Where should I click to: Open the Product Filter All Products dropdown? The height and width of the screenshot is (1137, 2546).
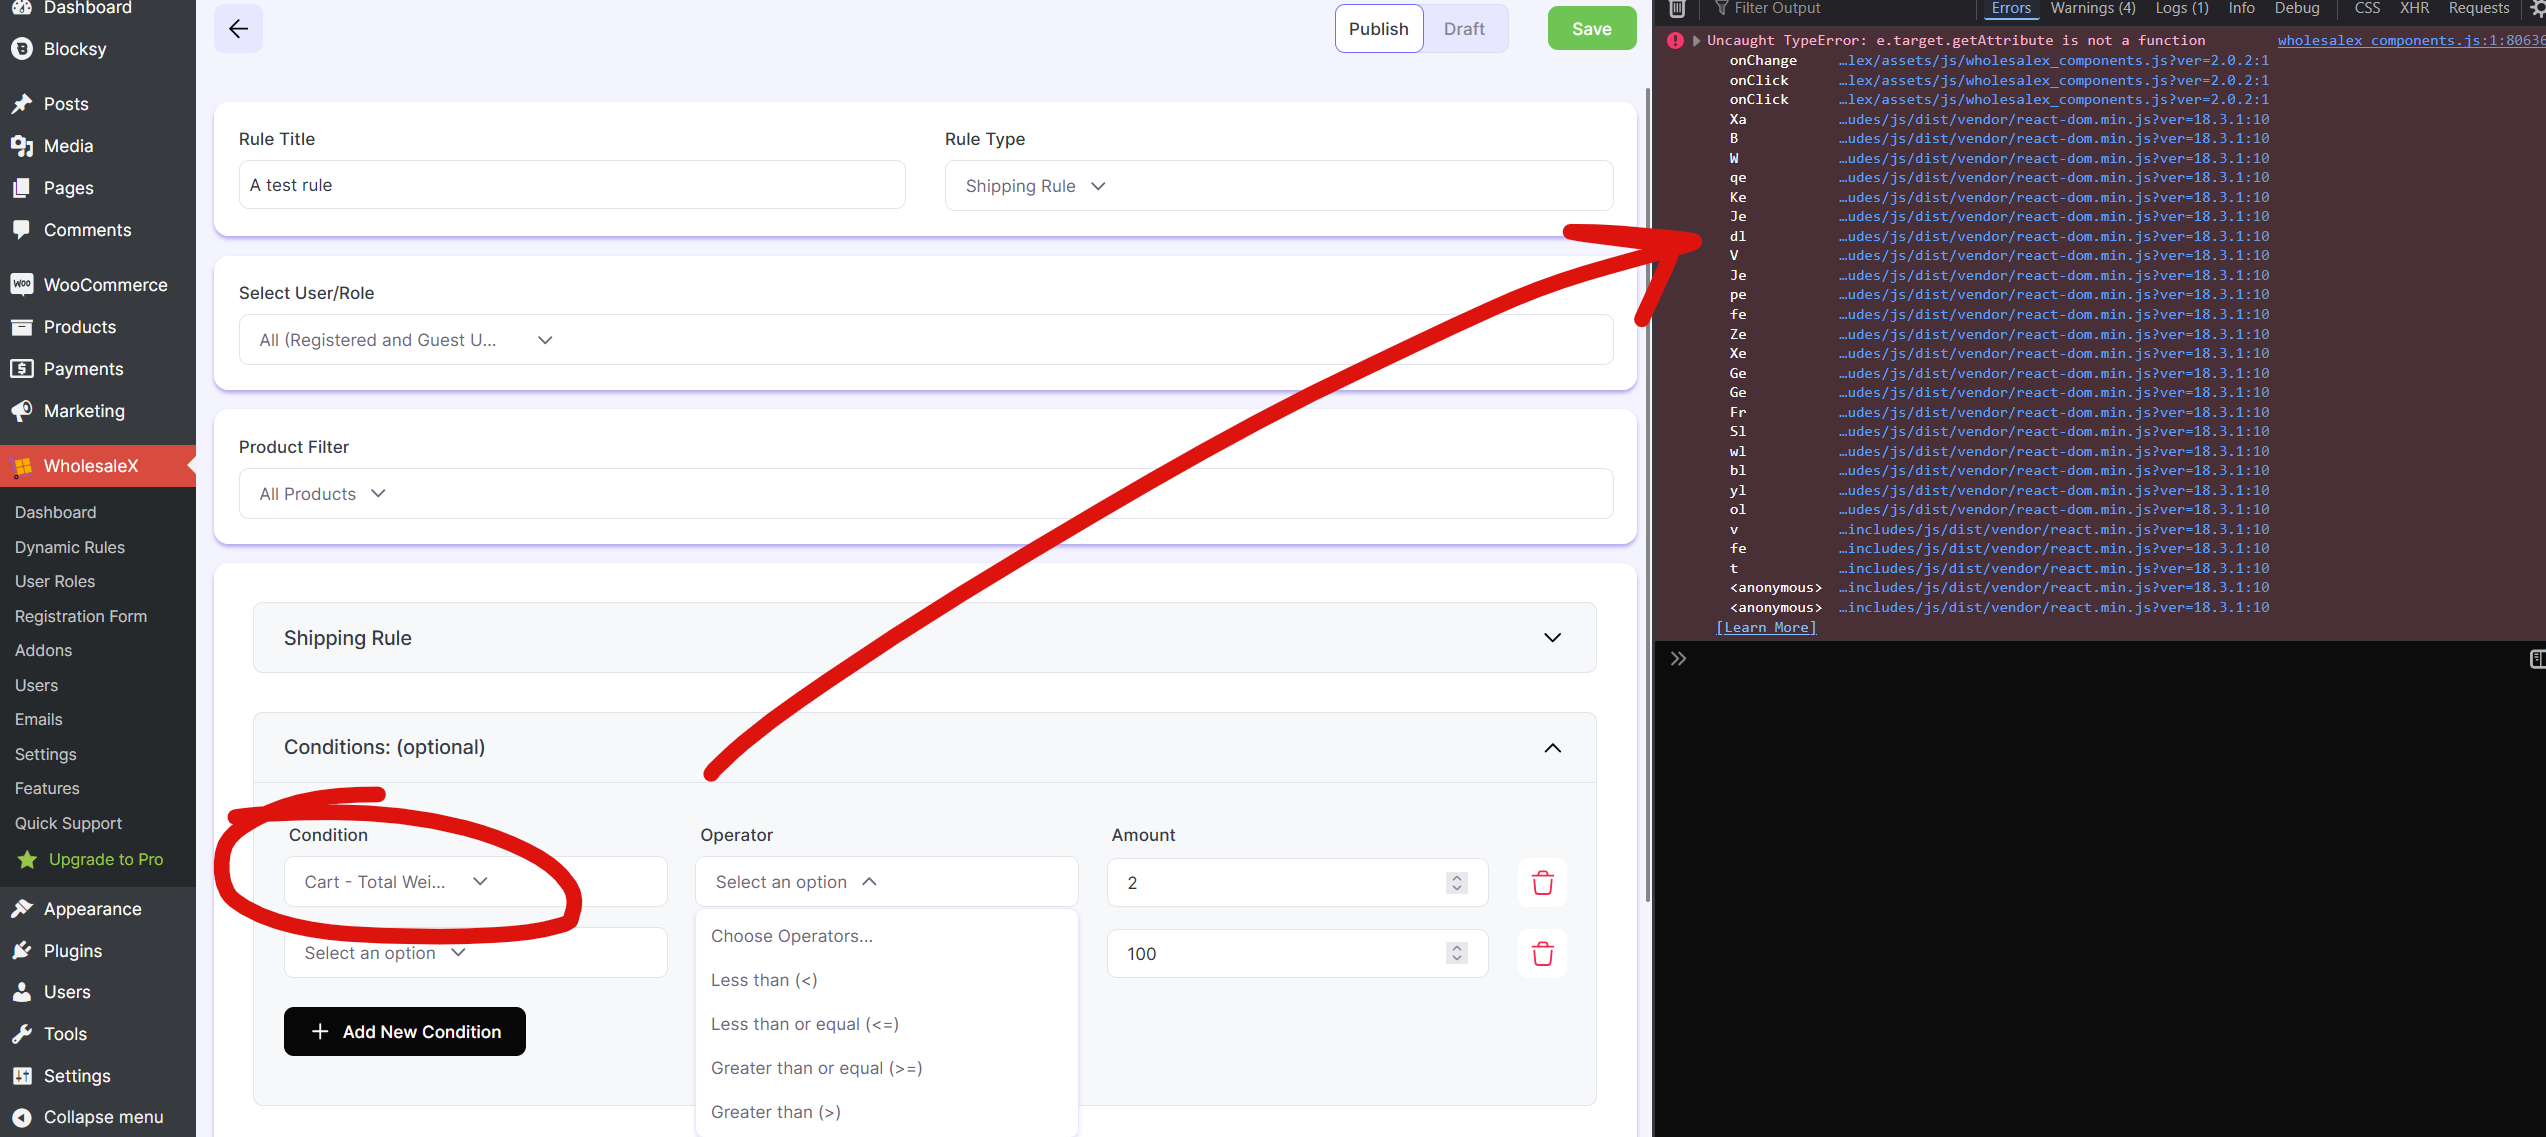(x=925, y=494)
